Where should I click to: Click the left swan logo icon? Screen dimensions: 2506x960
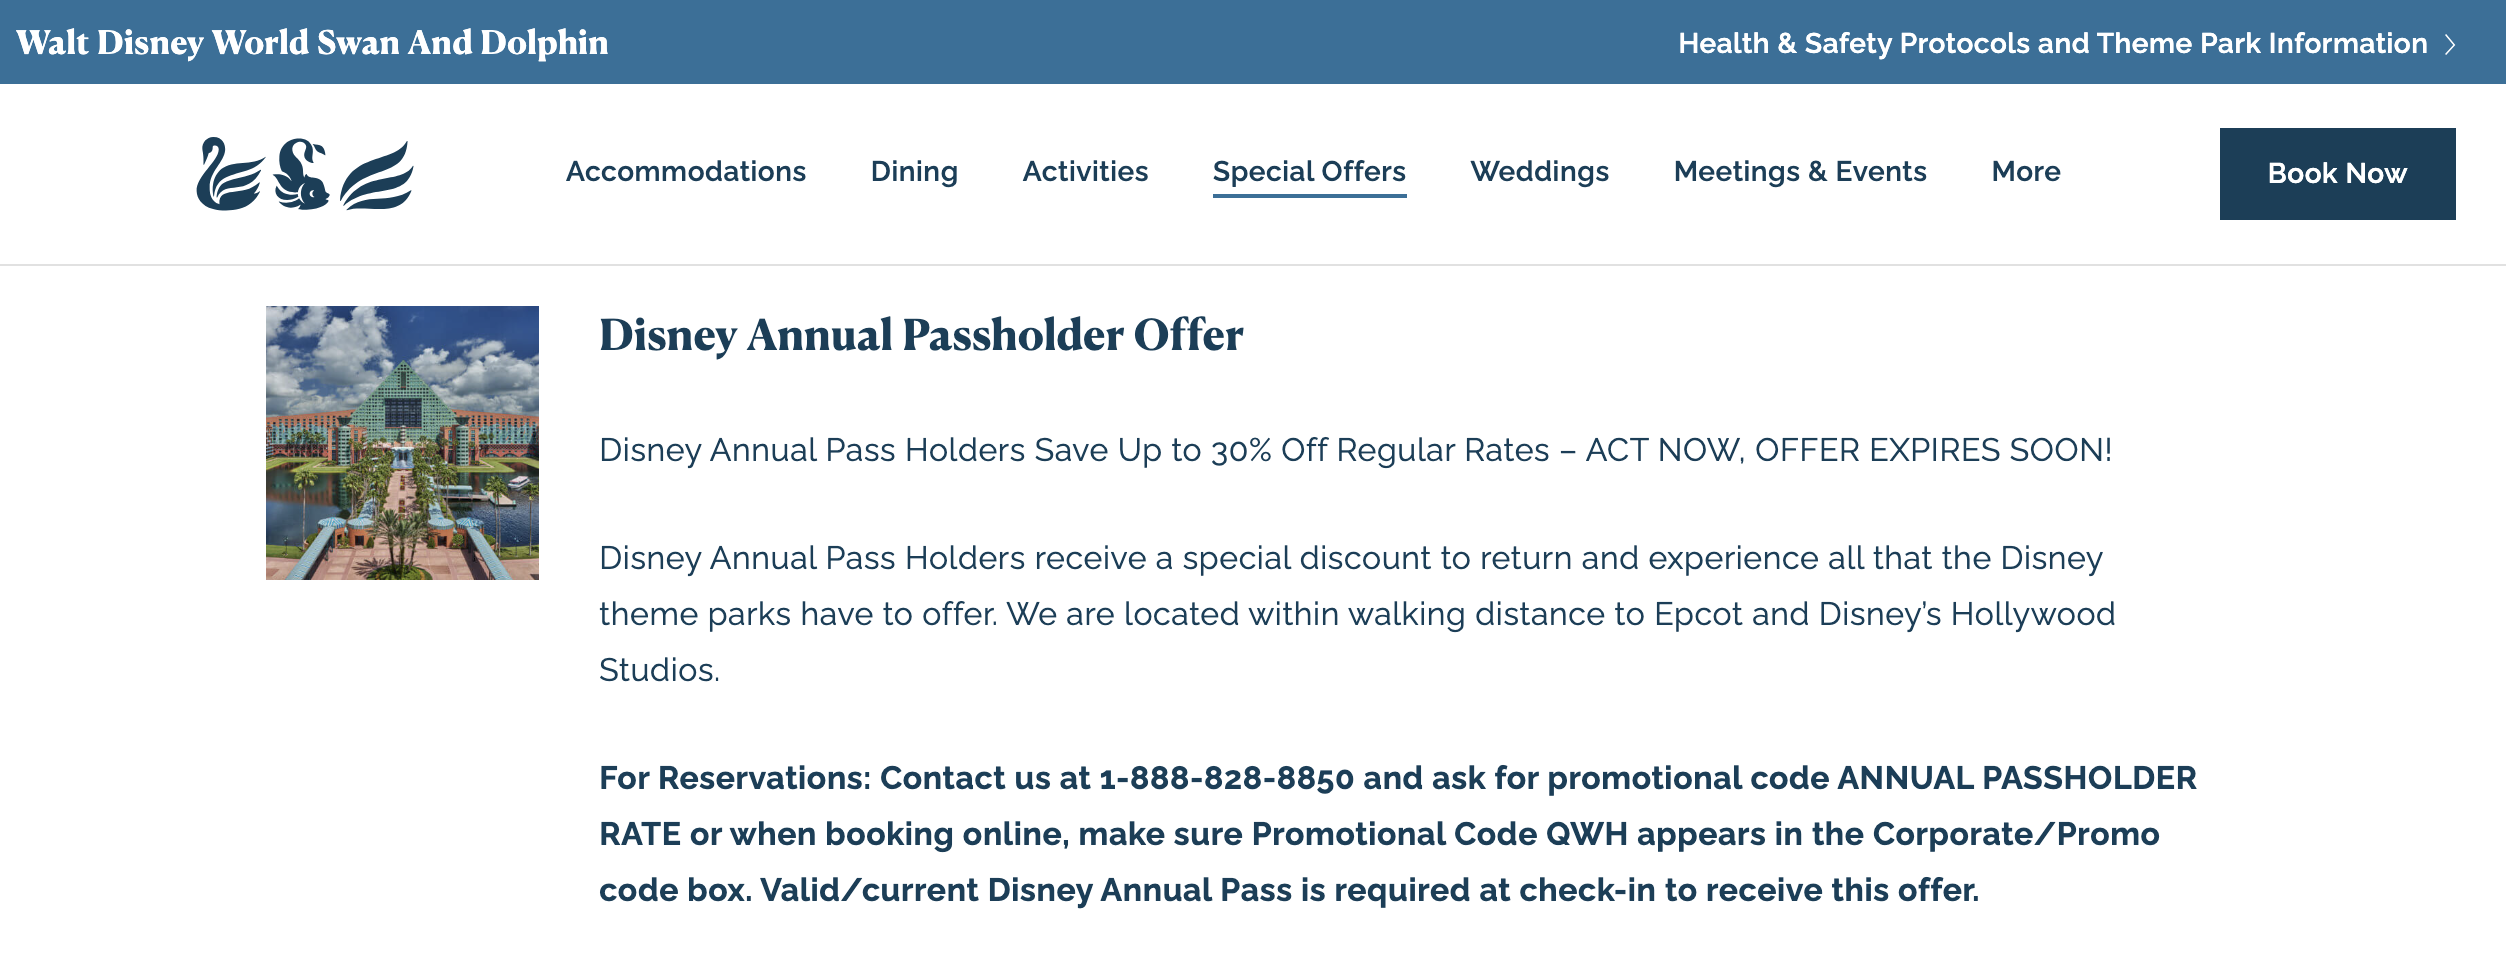coord(228,175)
